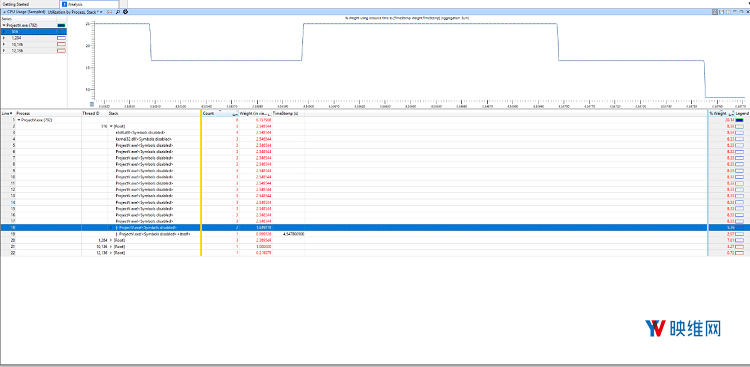Image resolution: width=750 pixels, height=367 pixels.
Task: Click the Analysis tab's blue icon
Action: [x=65, y=4]
